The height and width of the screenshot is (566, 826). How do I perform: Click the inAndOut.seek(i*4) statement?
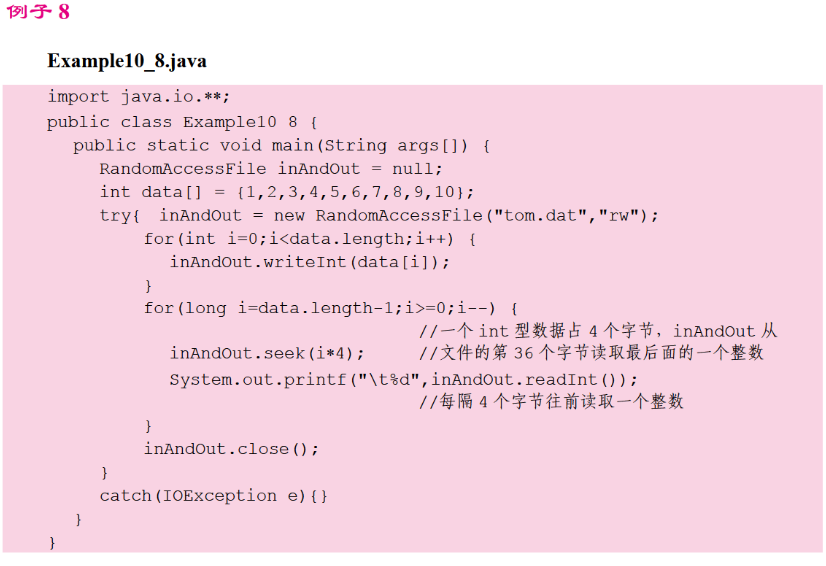point(267,353)
